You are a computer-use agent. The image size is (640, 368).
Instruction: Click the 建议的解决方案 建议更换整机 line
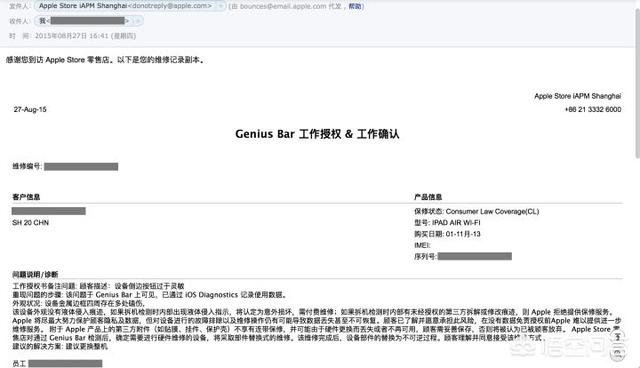60,346
